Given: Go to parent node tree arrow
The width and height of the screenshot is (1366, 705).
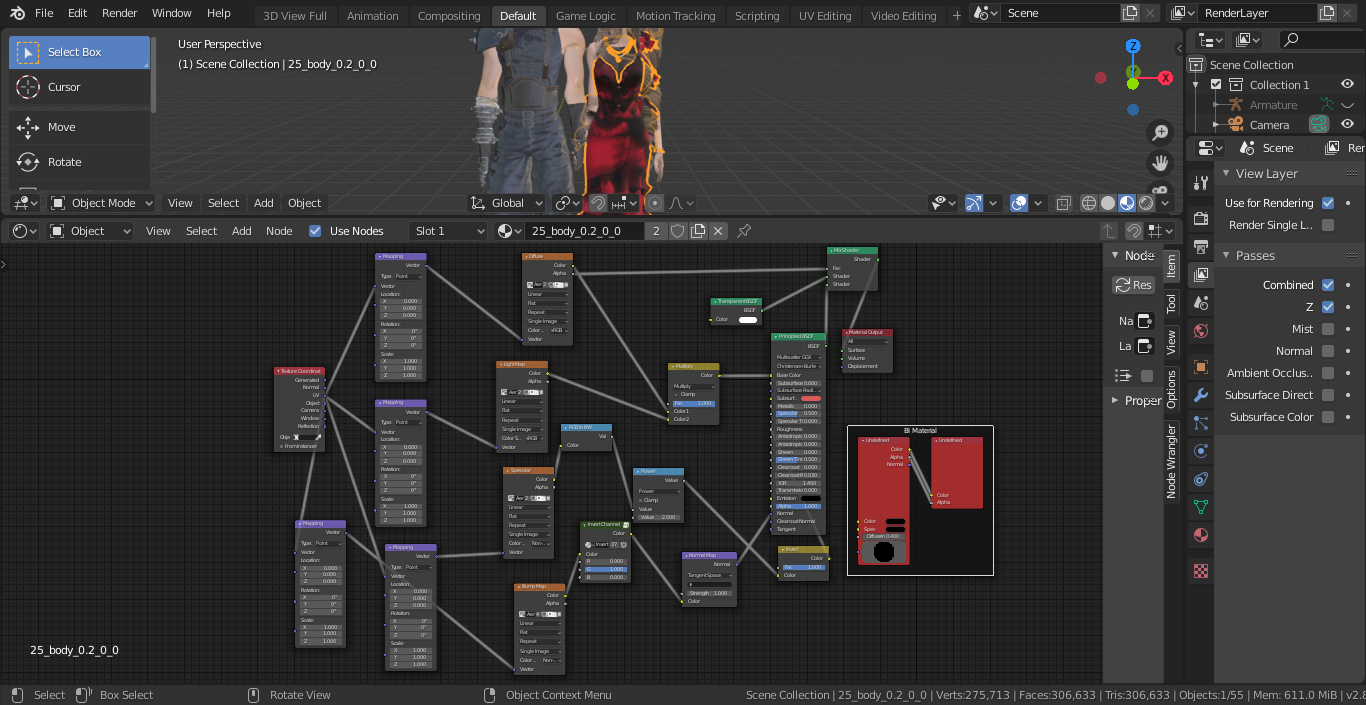Looking at the screenshot, I should point(1109,231).
